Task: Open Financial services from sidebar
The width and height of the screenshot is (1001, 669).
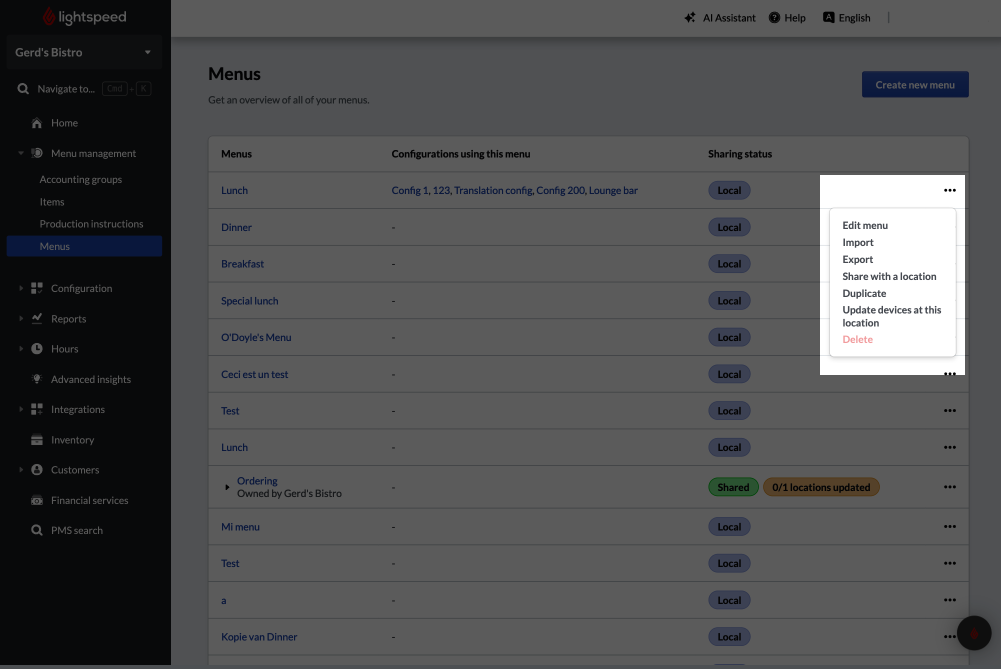Action: (89, 500)
